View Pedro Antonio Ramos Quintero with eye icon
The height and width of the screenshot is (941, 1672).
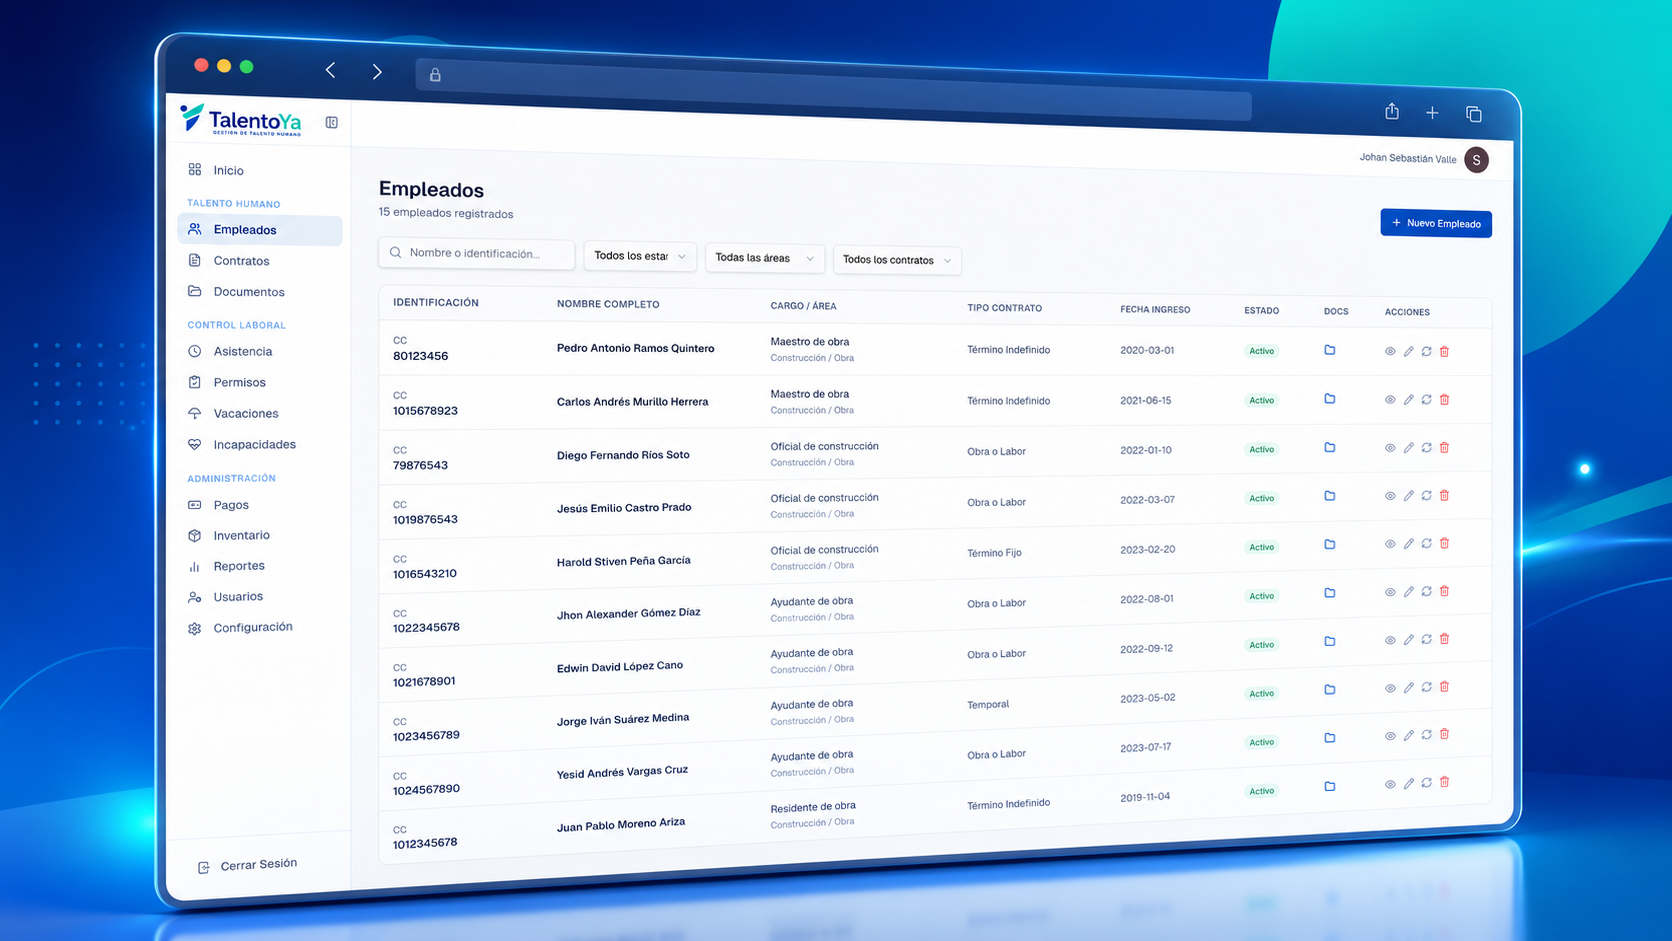point(1390,351)
